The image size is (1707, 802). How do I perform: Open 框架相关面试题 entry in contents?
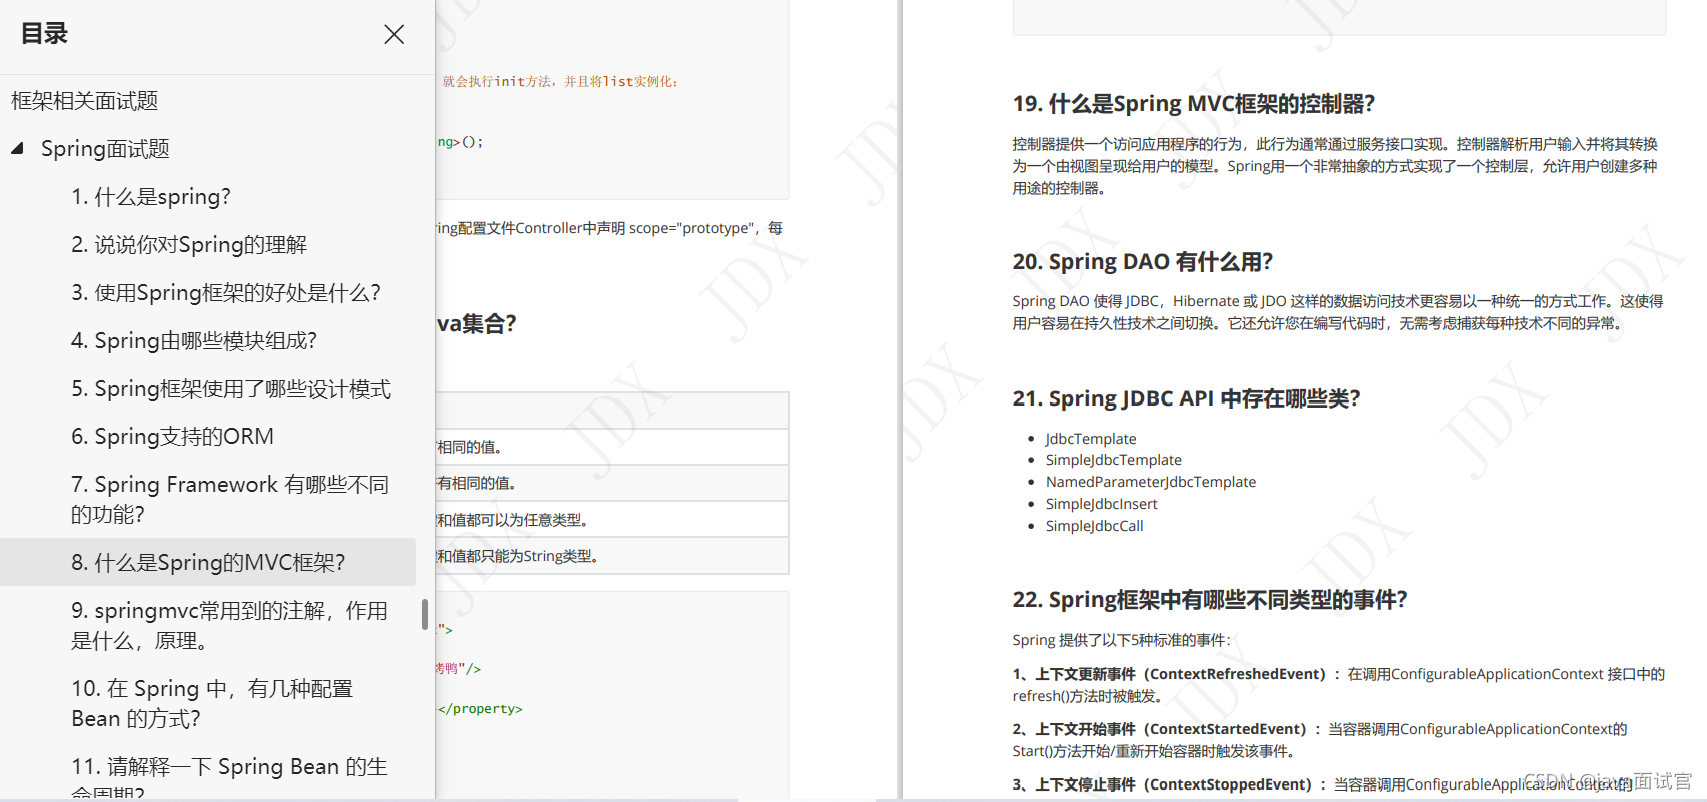[85, 101]
